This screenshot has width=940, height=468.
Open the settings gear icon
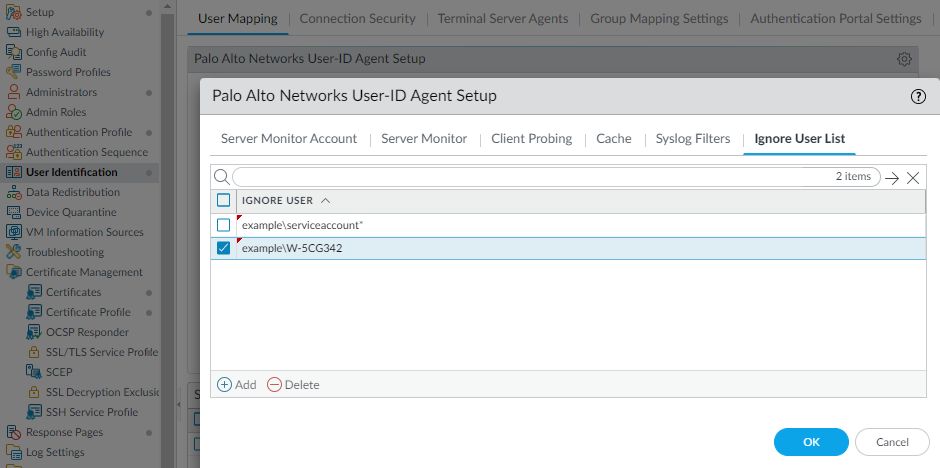tap(904, 59)
